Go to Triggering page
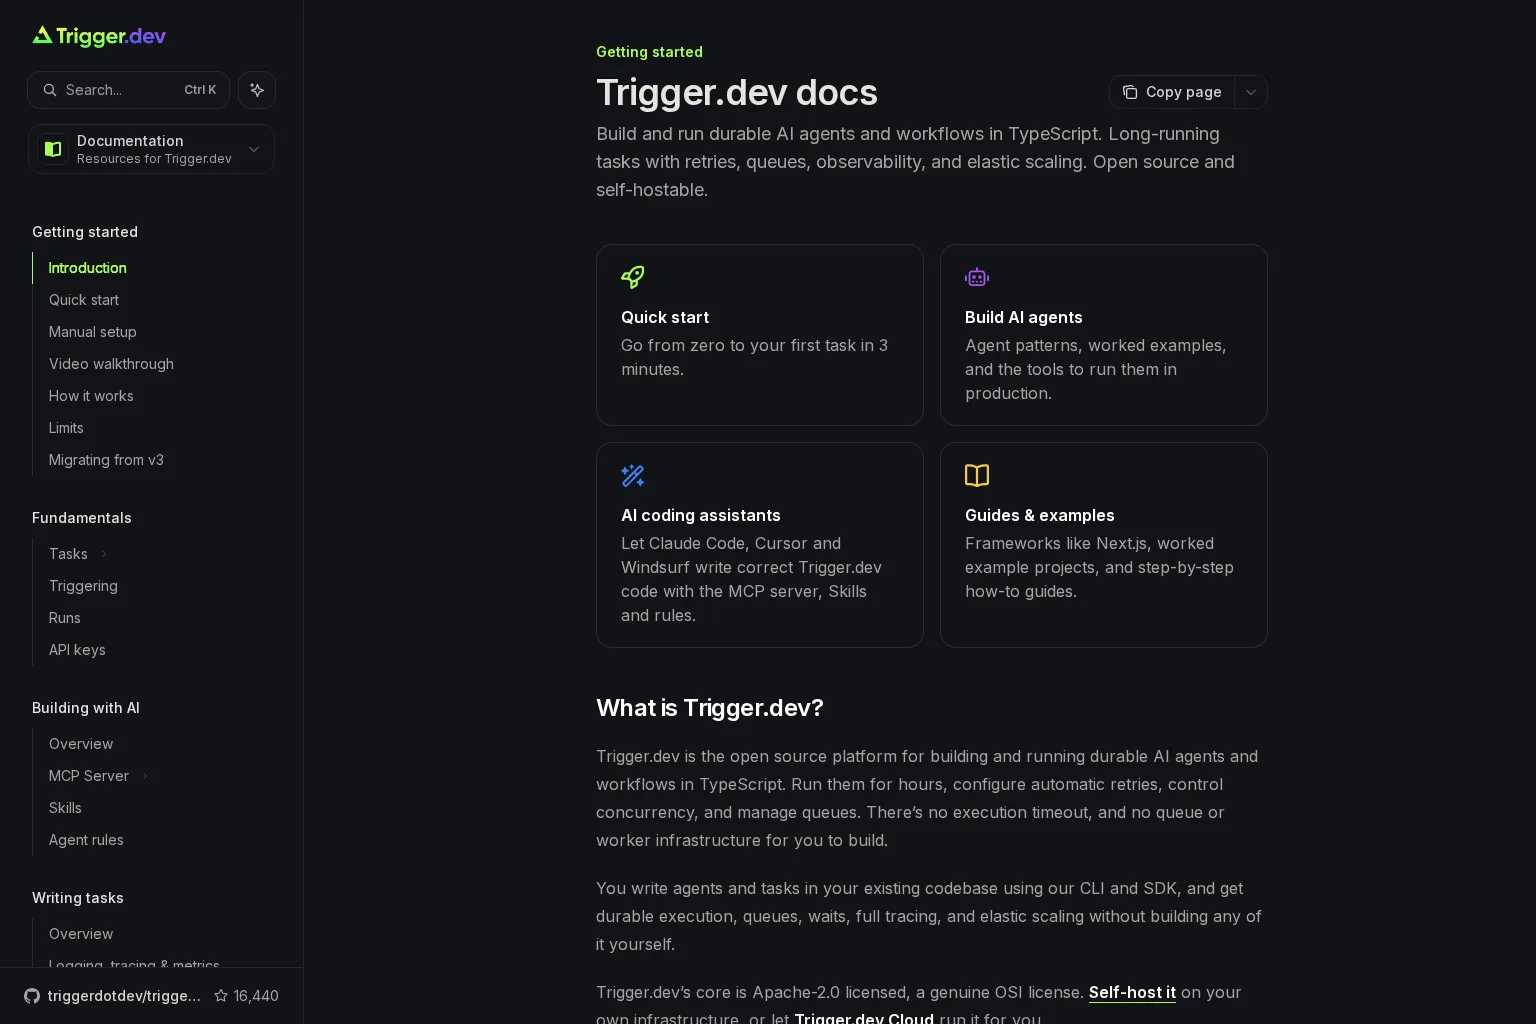1536x1024 pixels. tap(83, 586)
